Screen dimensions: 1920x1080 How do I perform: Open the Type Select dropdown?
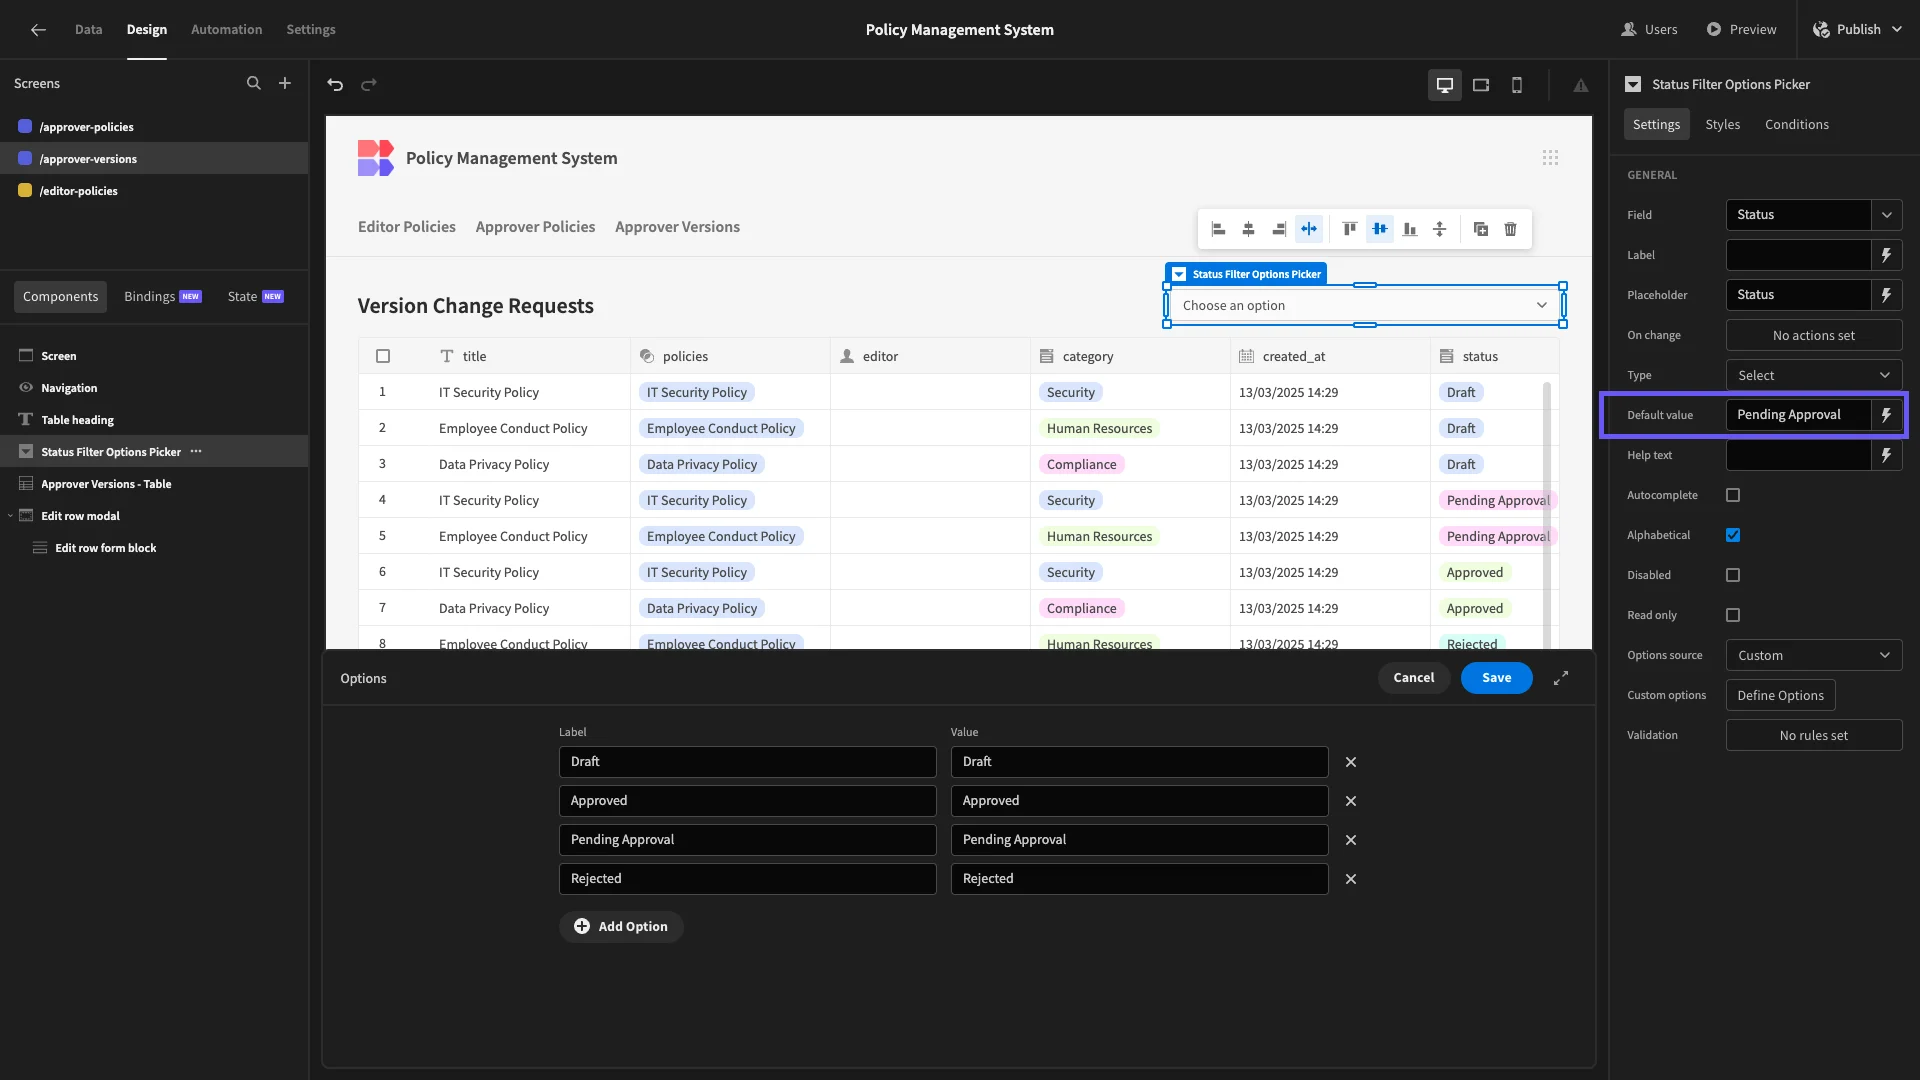point(1814,375)
